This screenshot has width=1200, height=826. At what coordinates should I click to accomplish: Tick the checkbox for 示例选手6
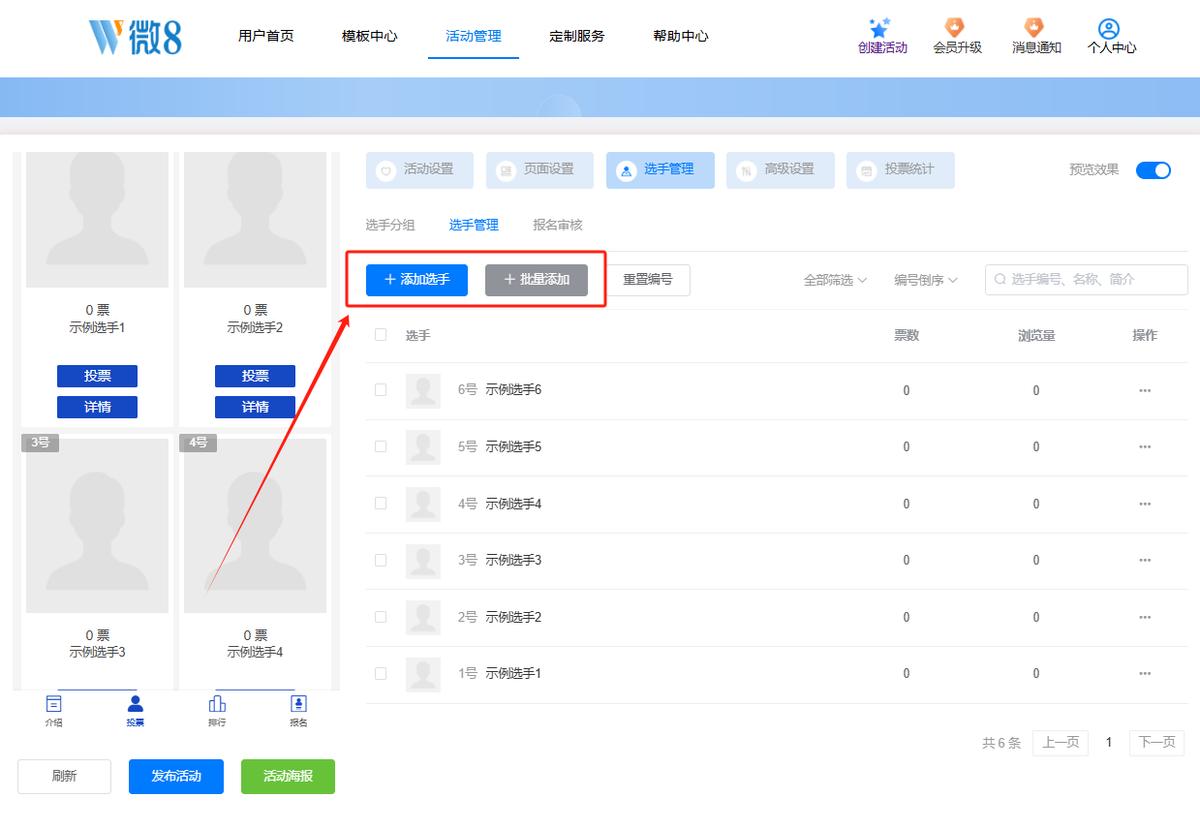380,390
